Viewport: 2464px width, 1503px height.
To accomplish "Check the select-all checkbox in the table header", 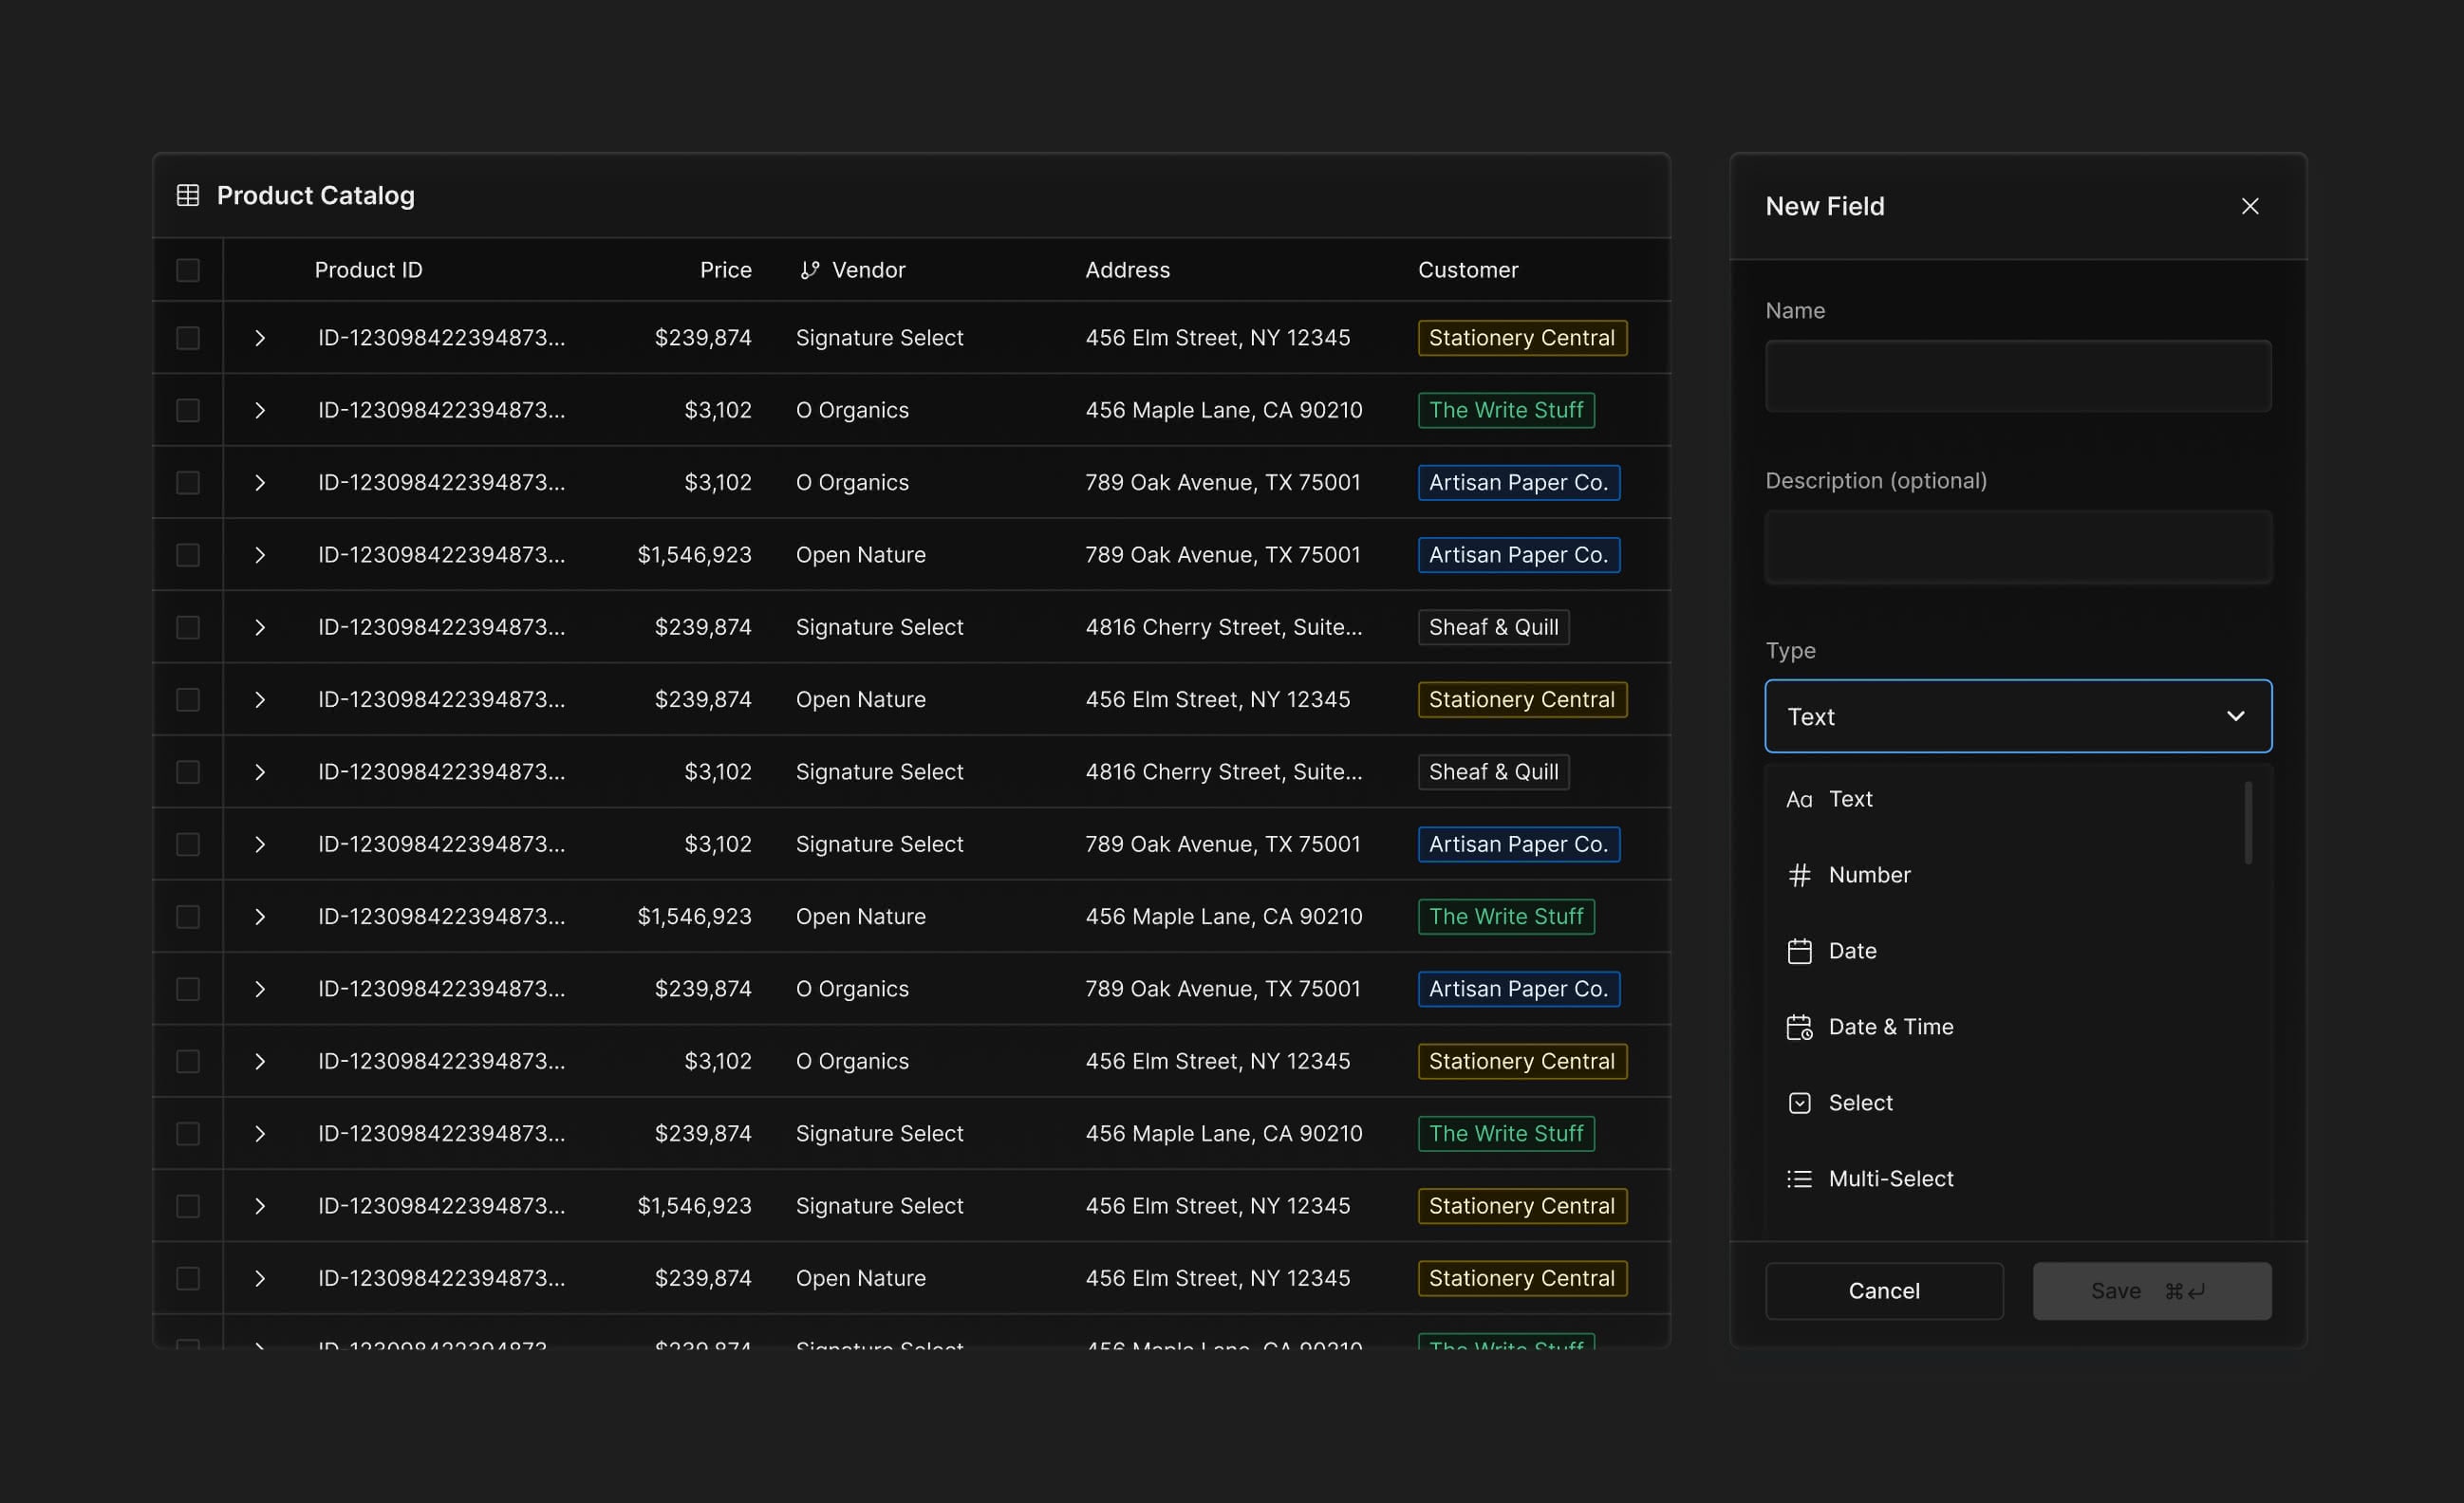I will pos(188,269).
